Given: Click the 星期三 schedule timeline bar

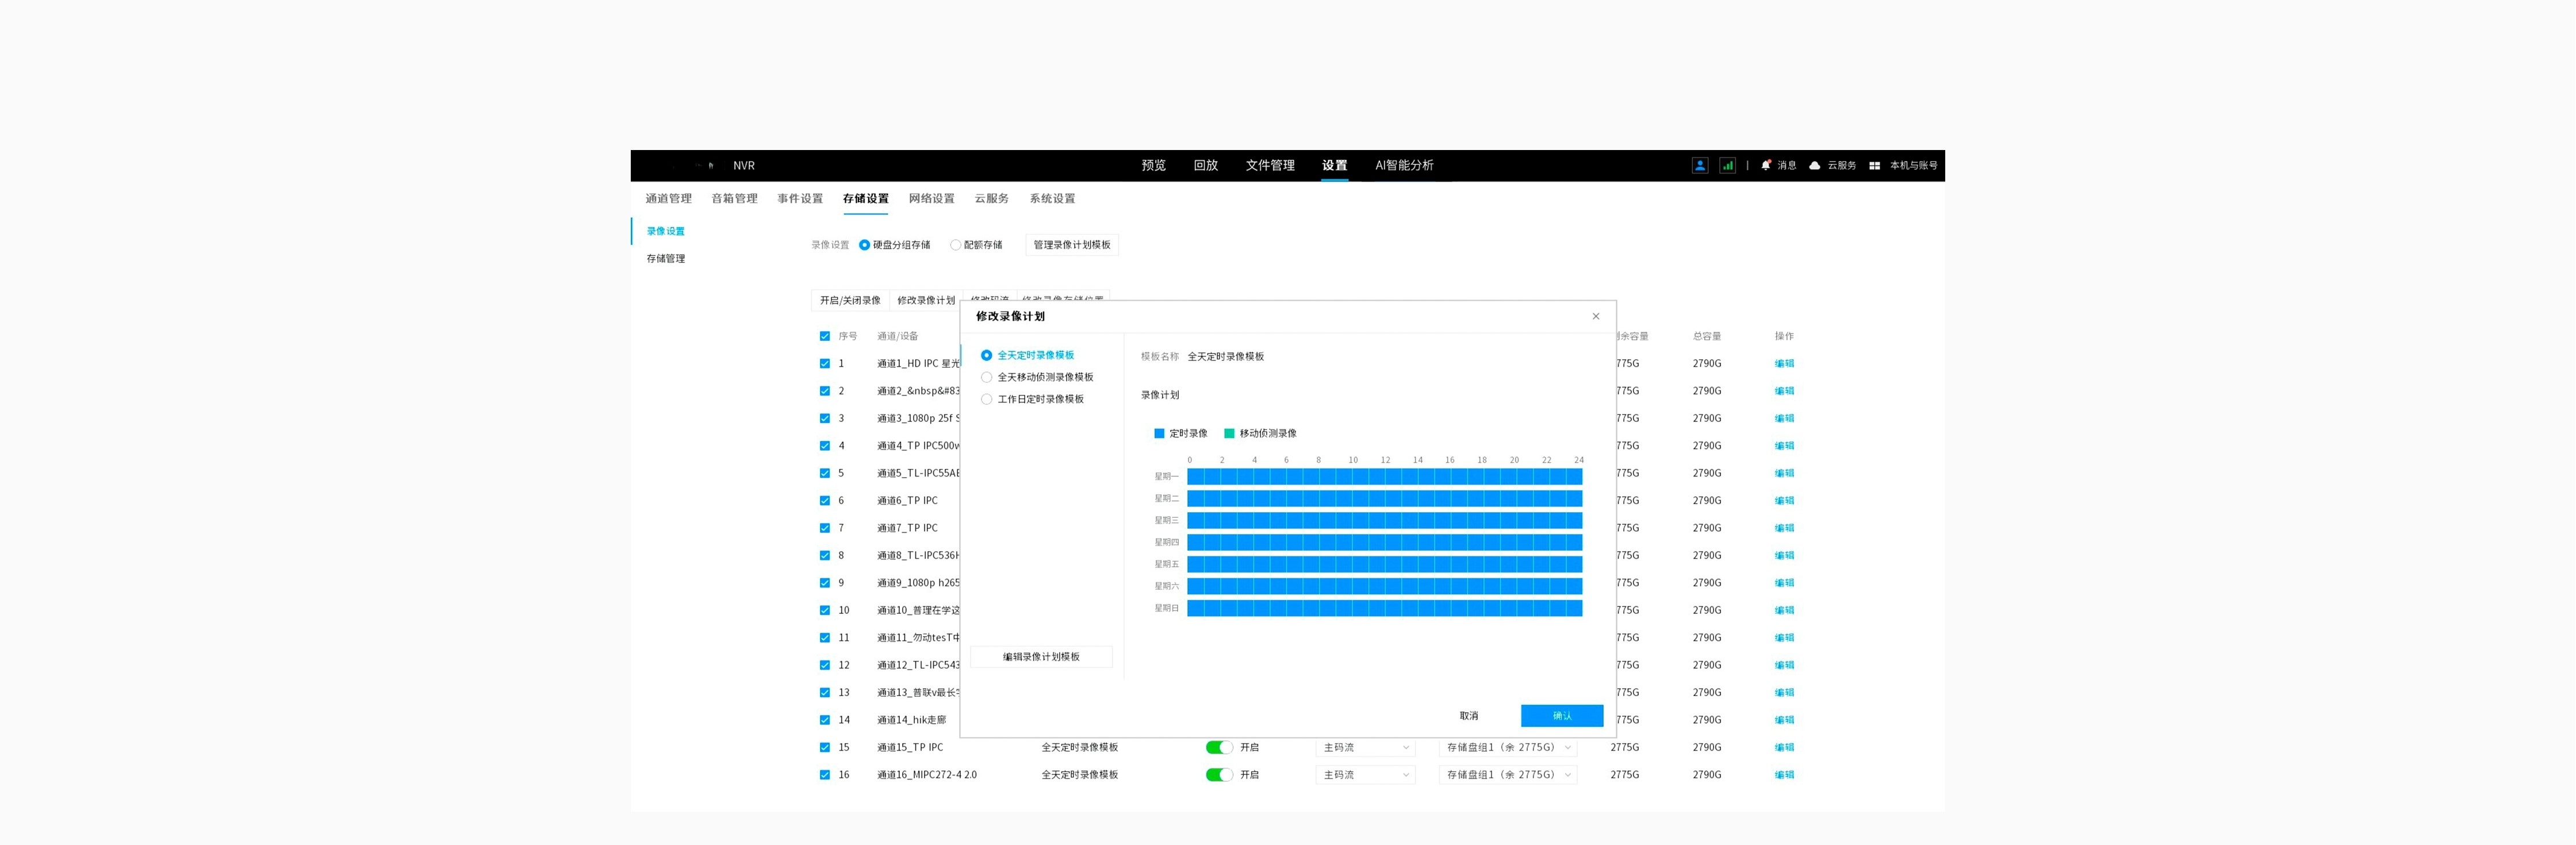Looking at the screenshot, I should (x=1384, y=521).
